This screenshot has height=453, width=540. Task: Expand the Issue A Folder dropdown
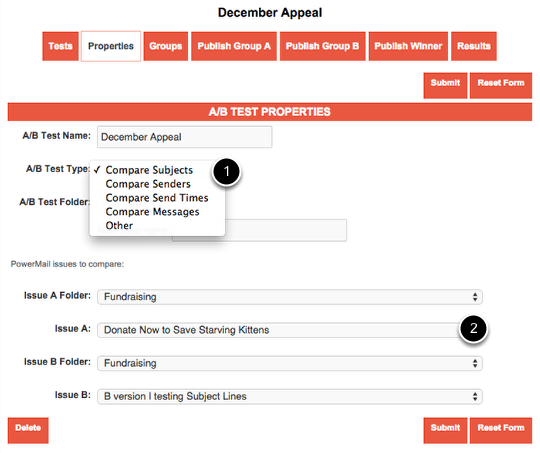[x=290, y=297]
